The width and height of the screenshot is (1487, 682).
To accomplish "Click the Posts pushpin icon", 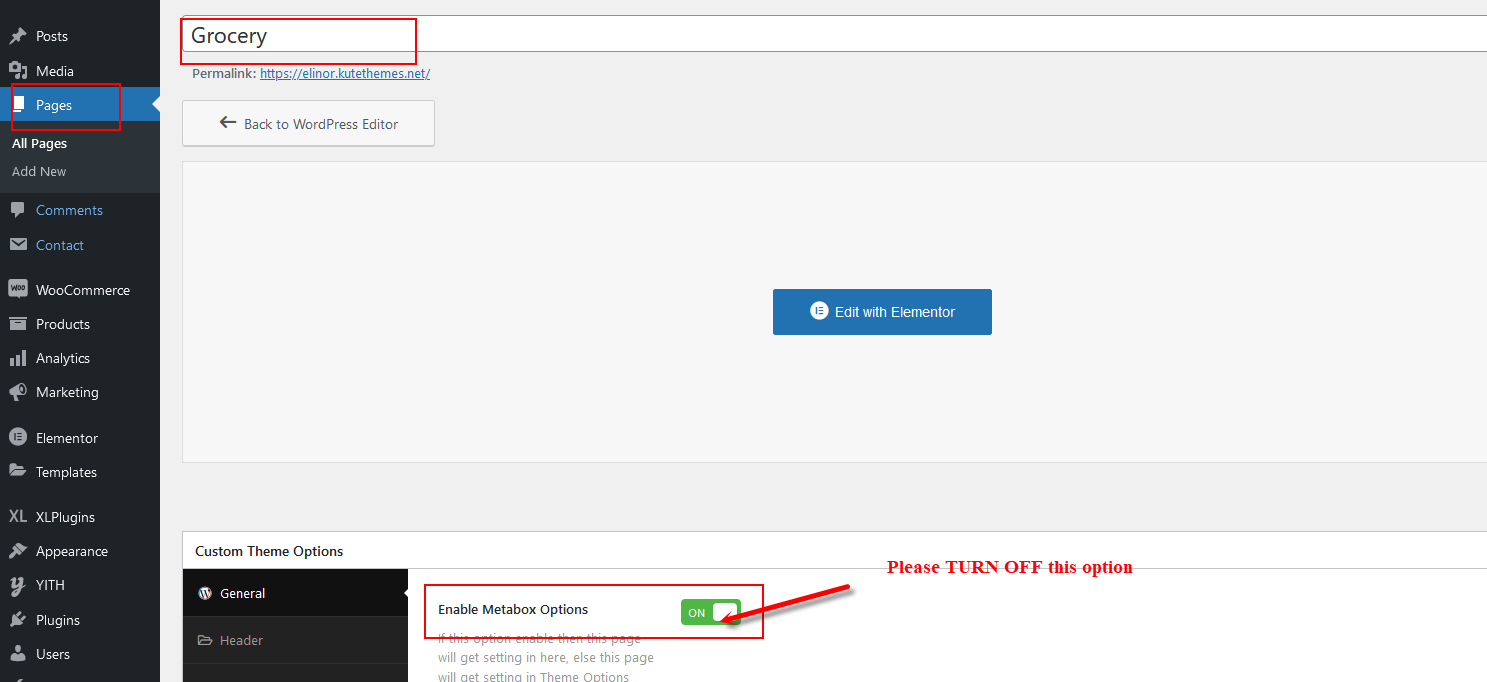I will click(18, 36).
